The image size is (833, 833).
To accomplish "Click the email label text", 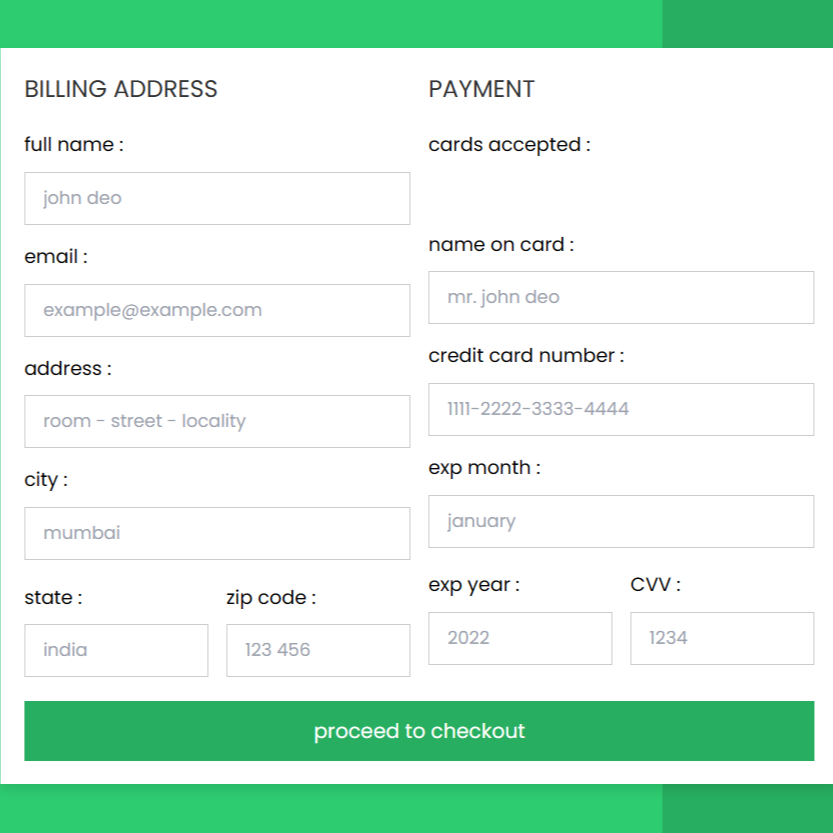I will click(56, 257).
